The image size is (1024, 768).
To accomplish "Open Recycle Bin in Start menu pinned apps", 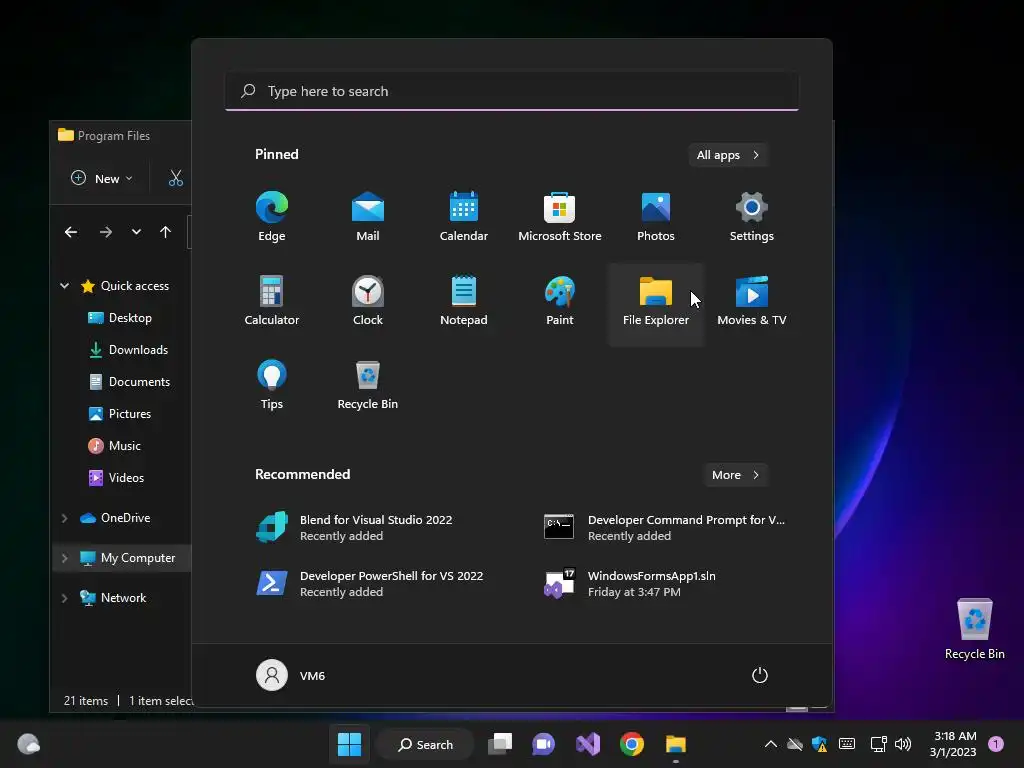I will point(368,385).
